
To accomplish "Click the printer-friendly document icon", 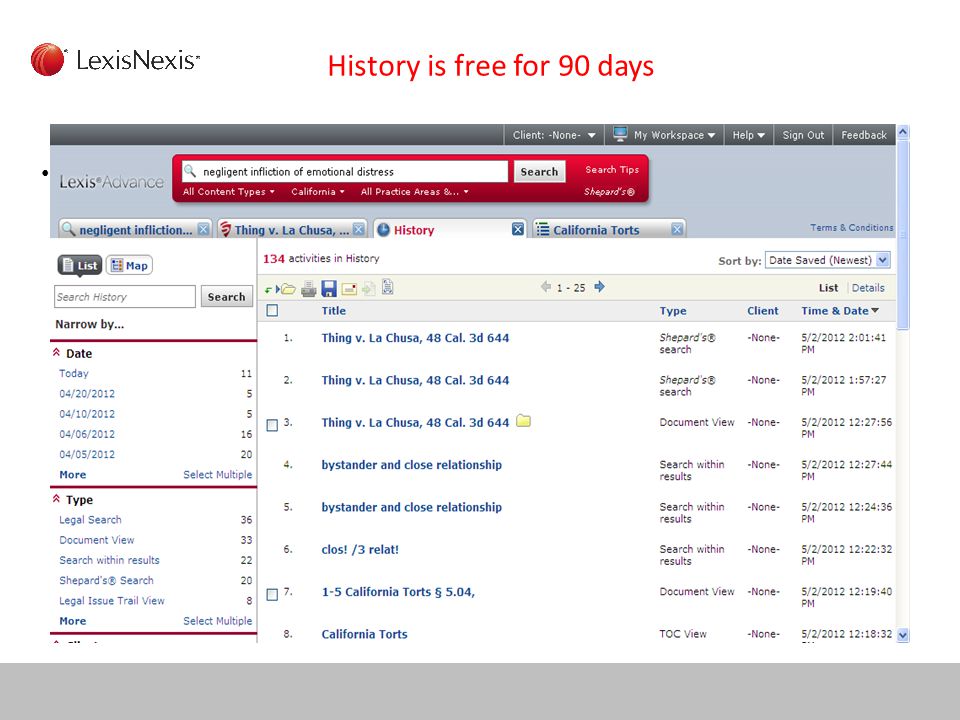I will click(x=388, y=287).
